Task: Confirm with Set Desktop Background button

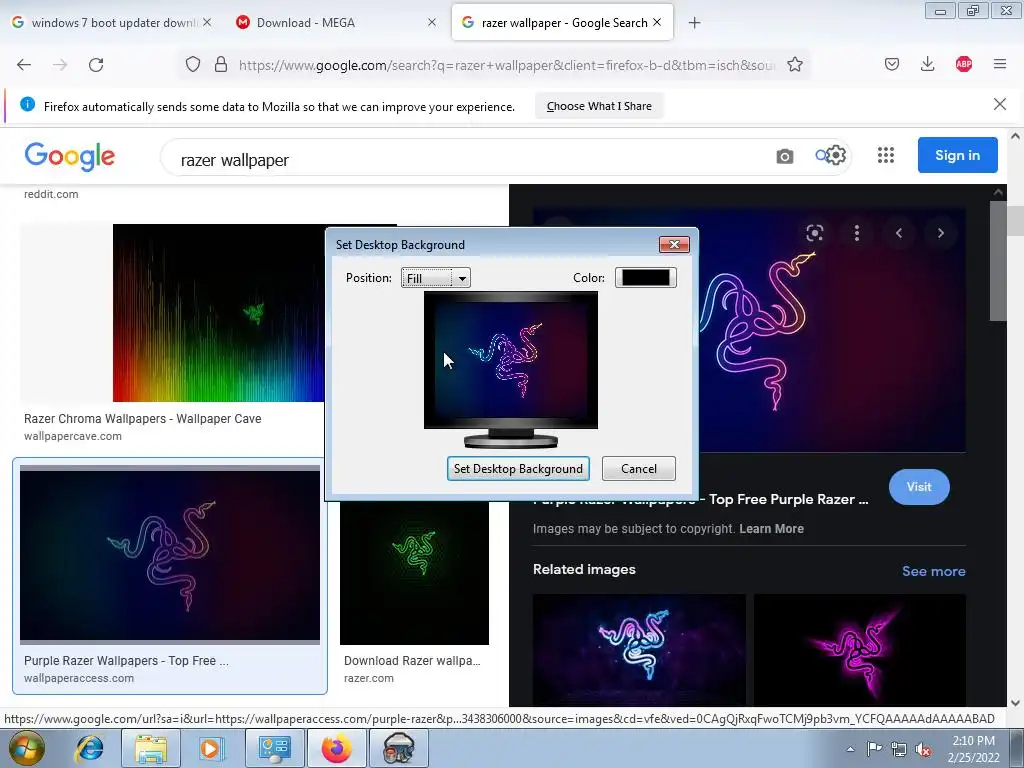Action: [x=518, y=468]
